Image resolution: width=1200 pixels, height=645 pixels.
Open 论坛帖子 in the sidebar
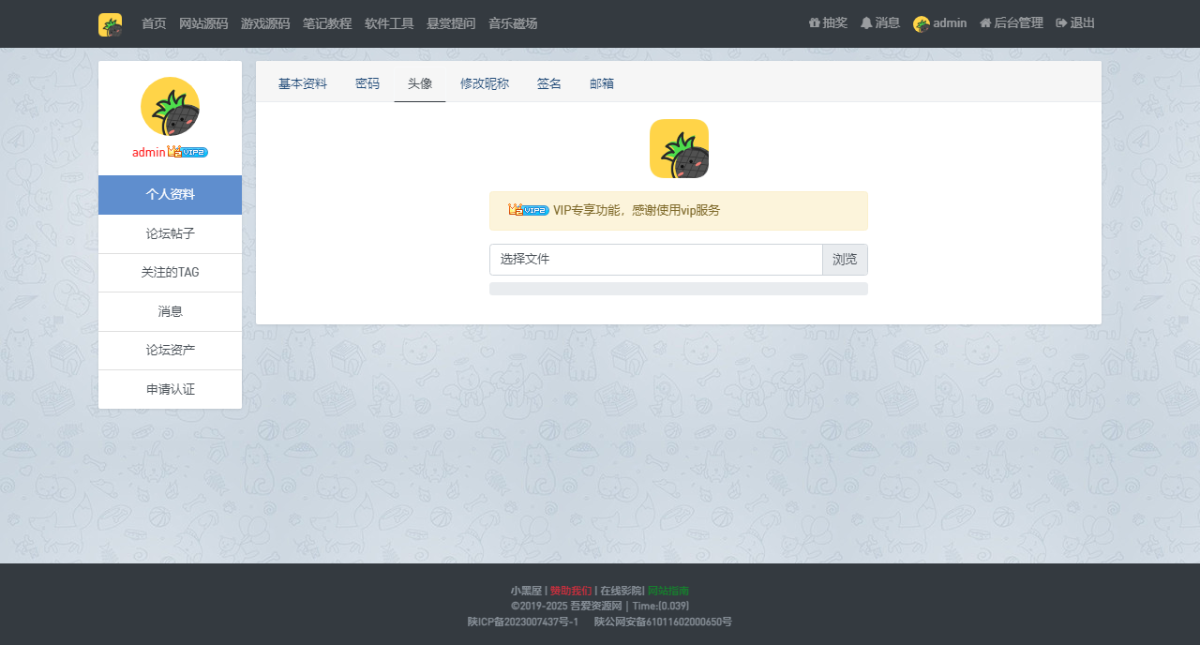pos(170,234)
